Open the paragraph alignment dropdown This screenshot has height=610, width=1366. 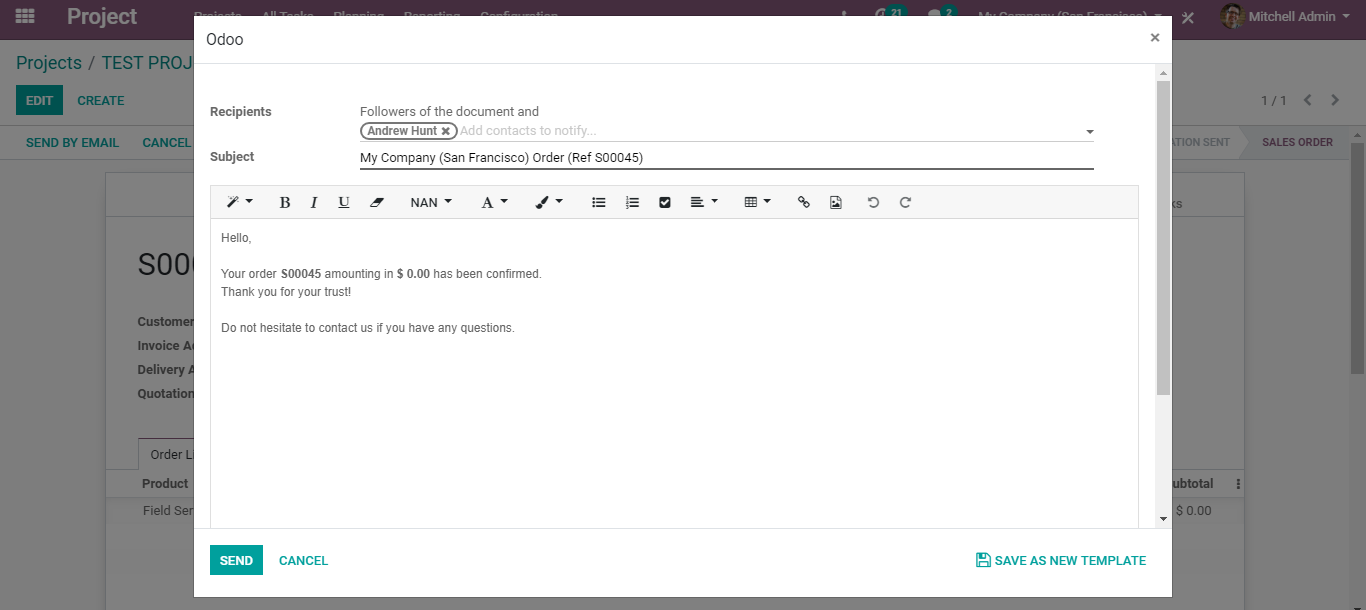tap(704, 202)
